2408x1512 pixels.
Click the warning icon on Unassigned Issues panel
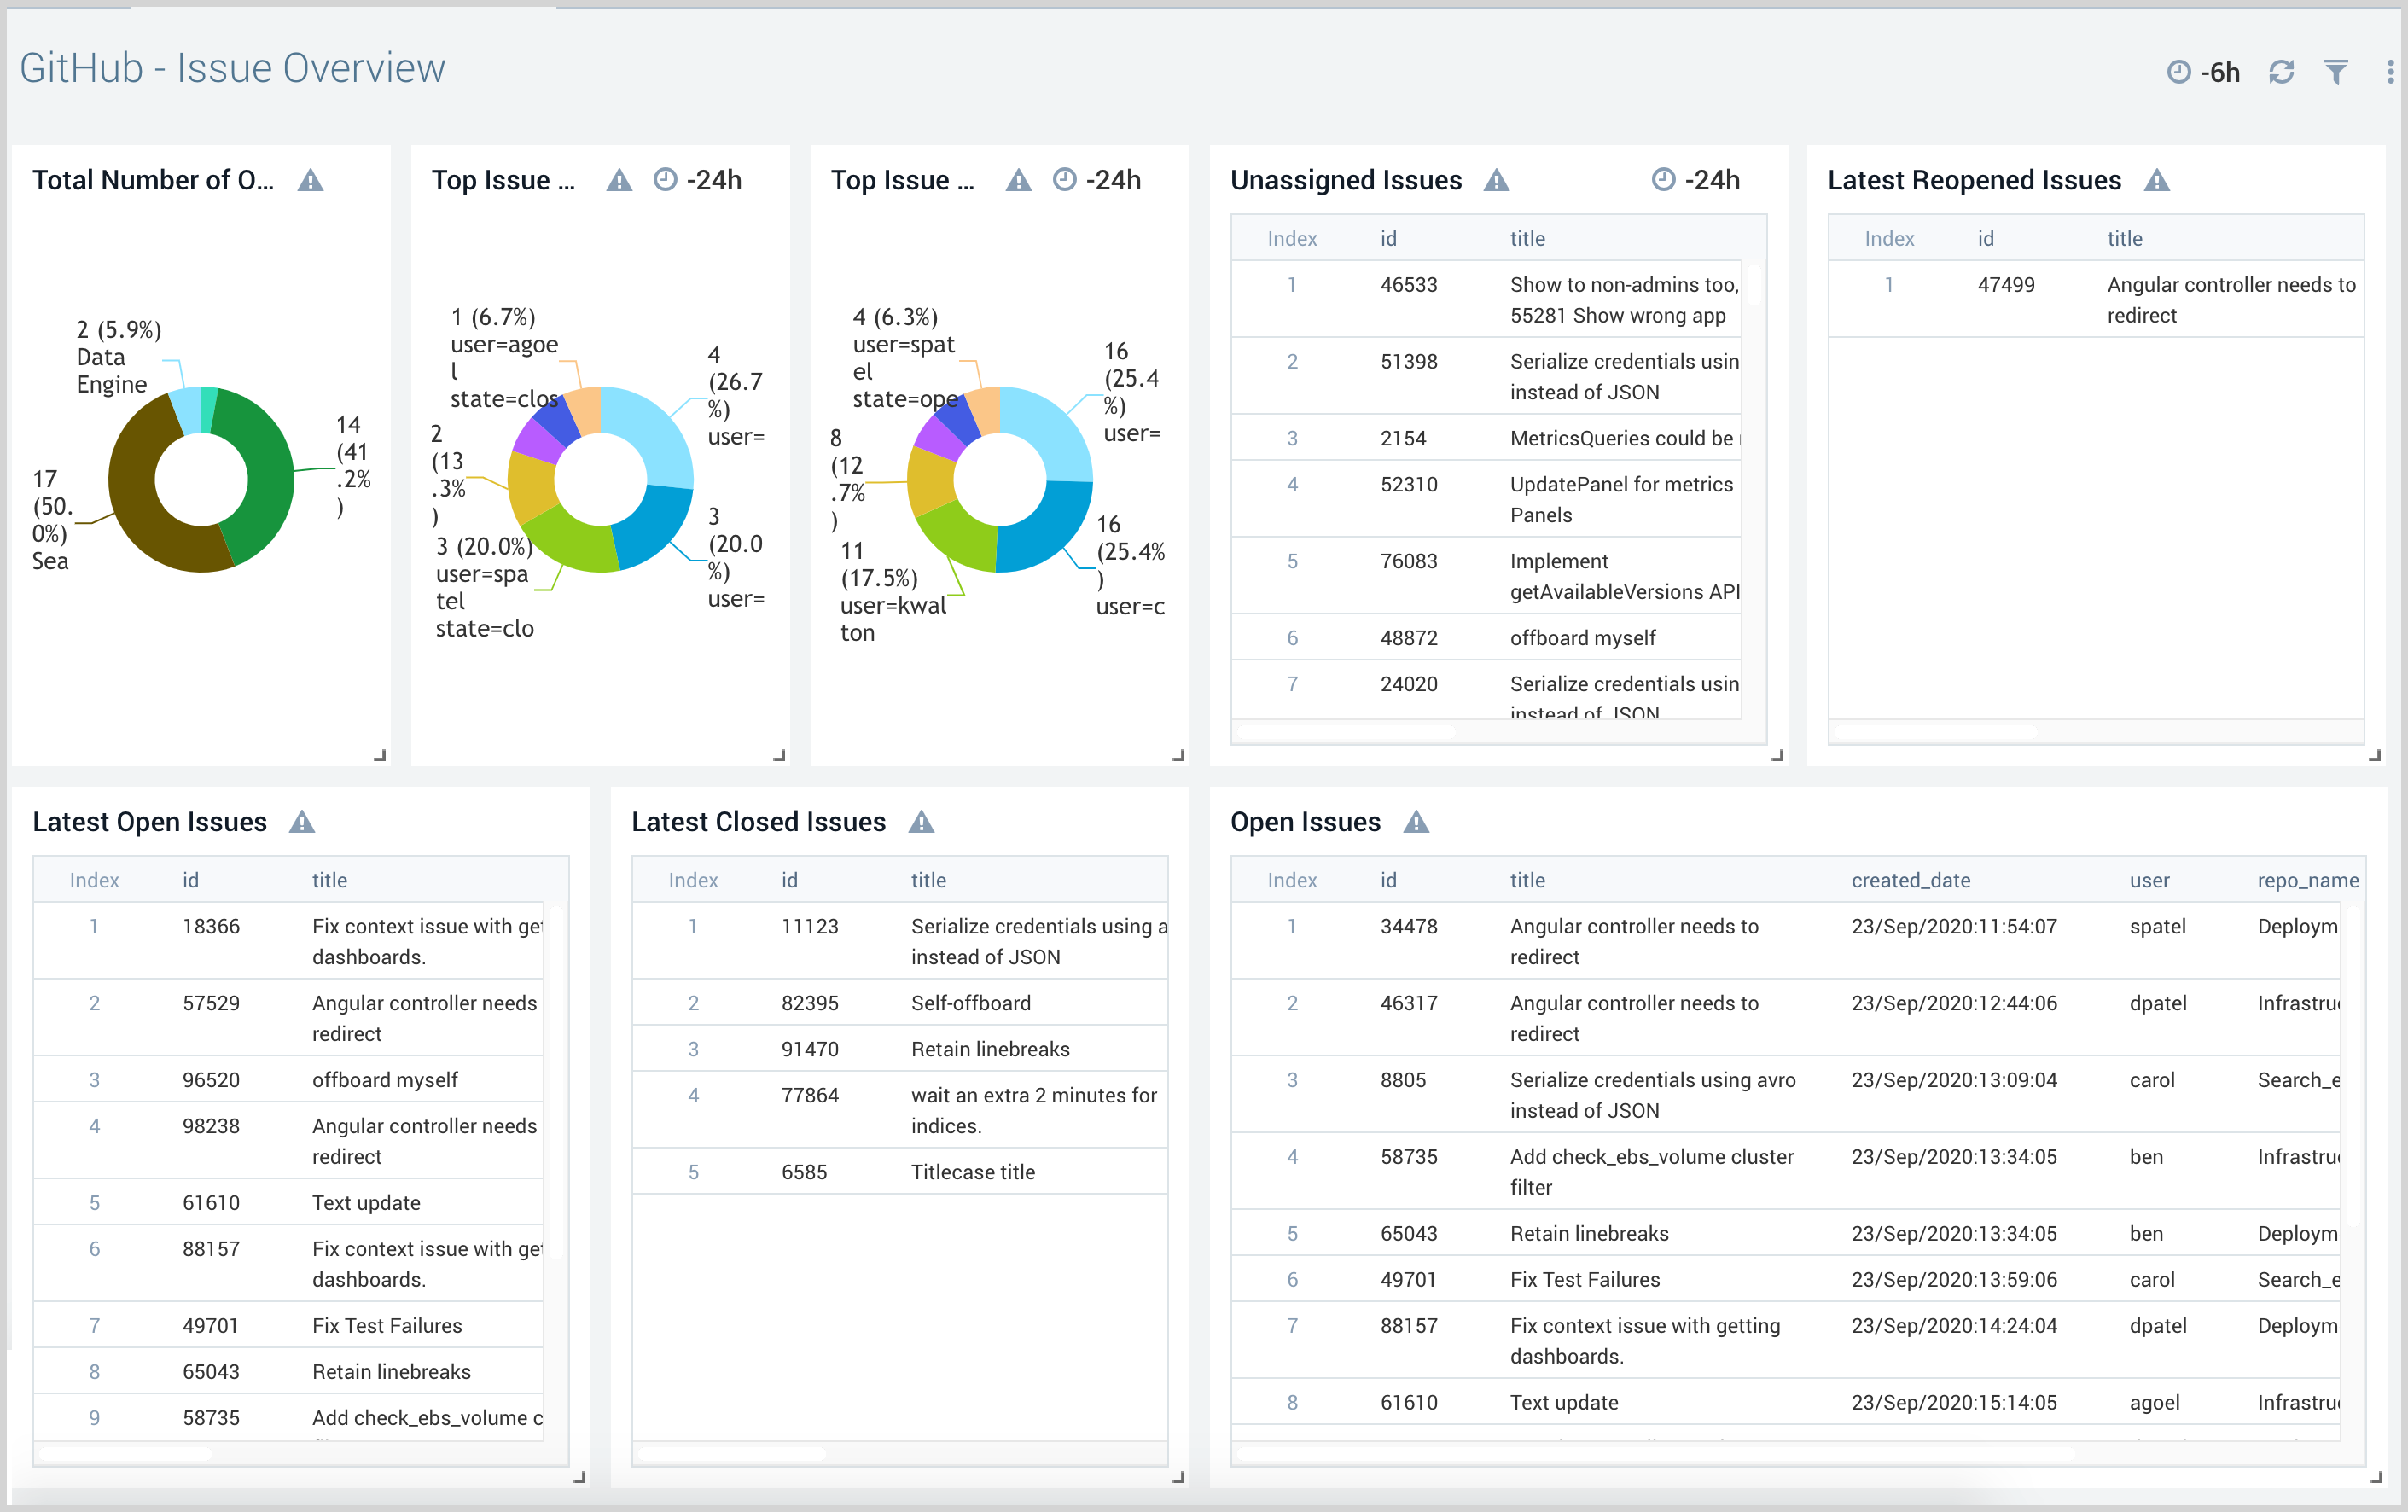pyautogui.click(x=1497, y=181)
